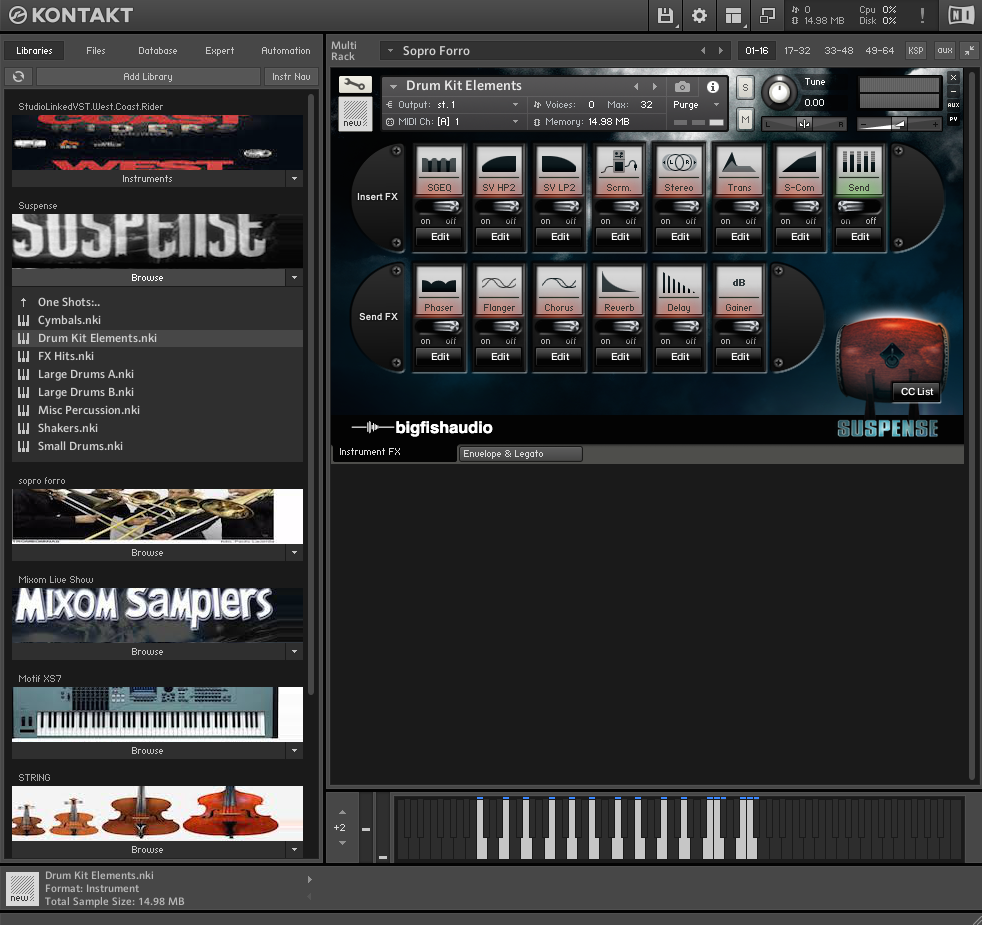Expand the West Coast Rider Instruments dropdown arrow
Viewport: 982px width, 925px height.
294,178
